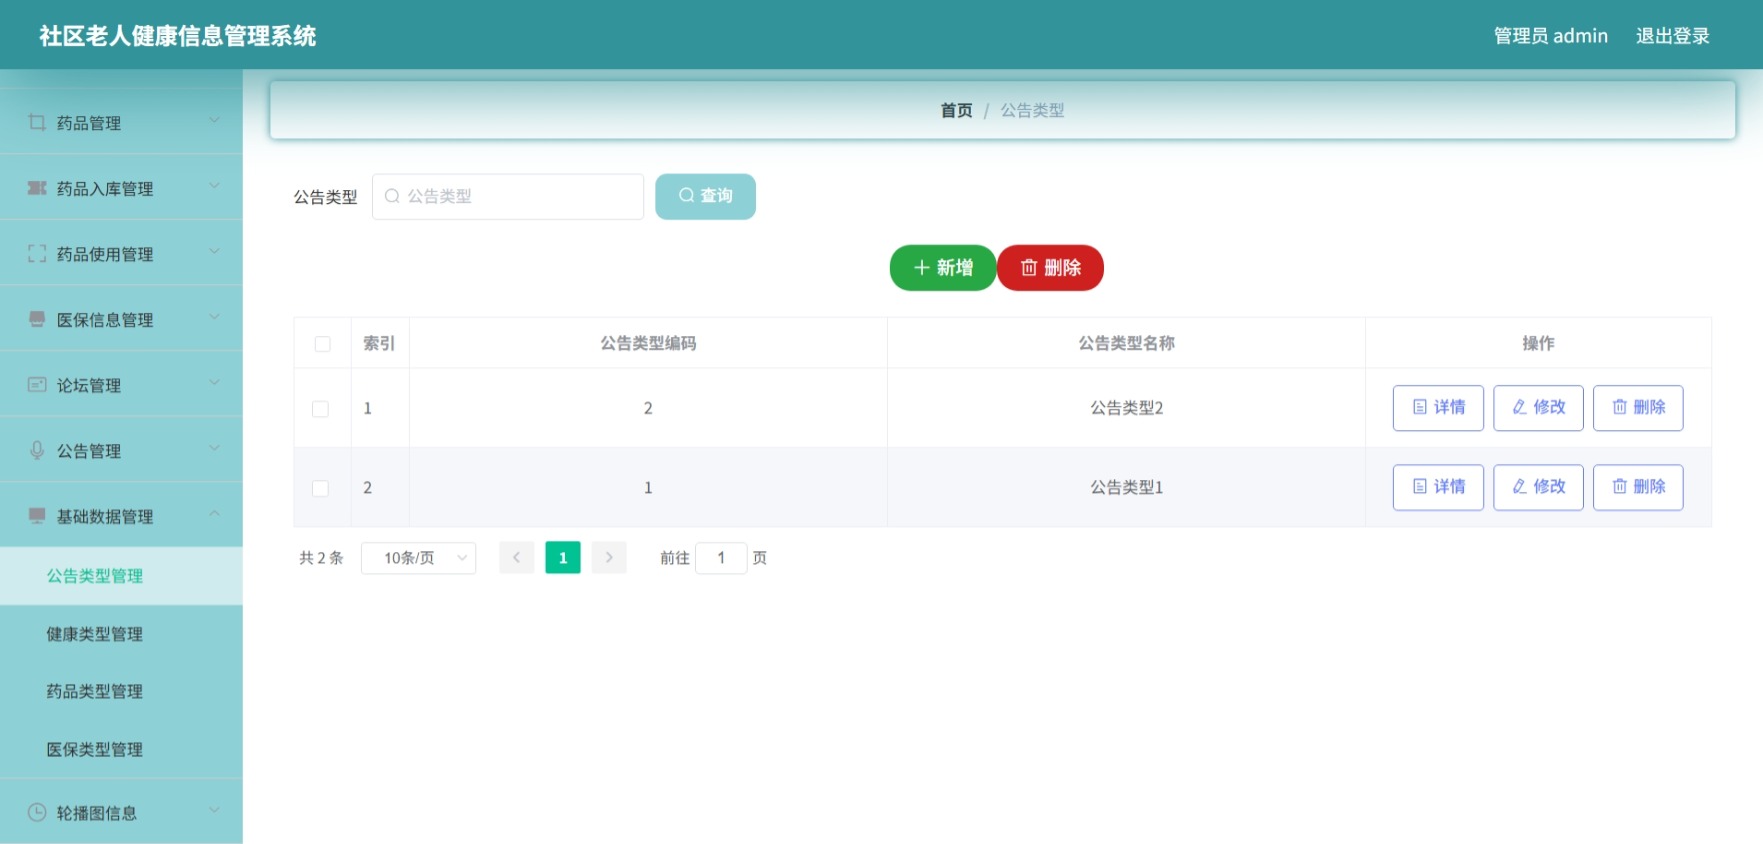Click the 公告类型编码 column header

(x=648, y=343)
